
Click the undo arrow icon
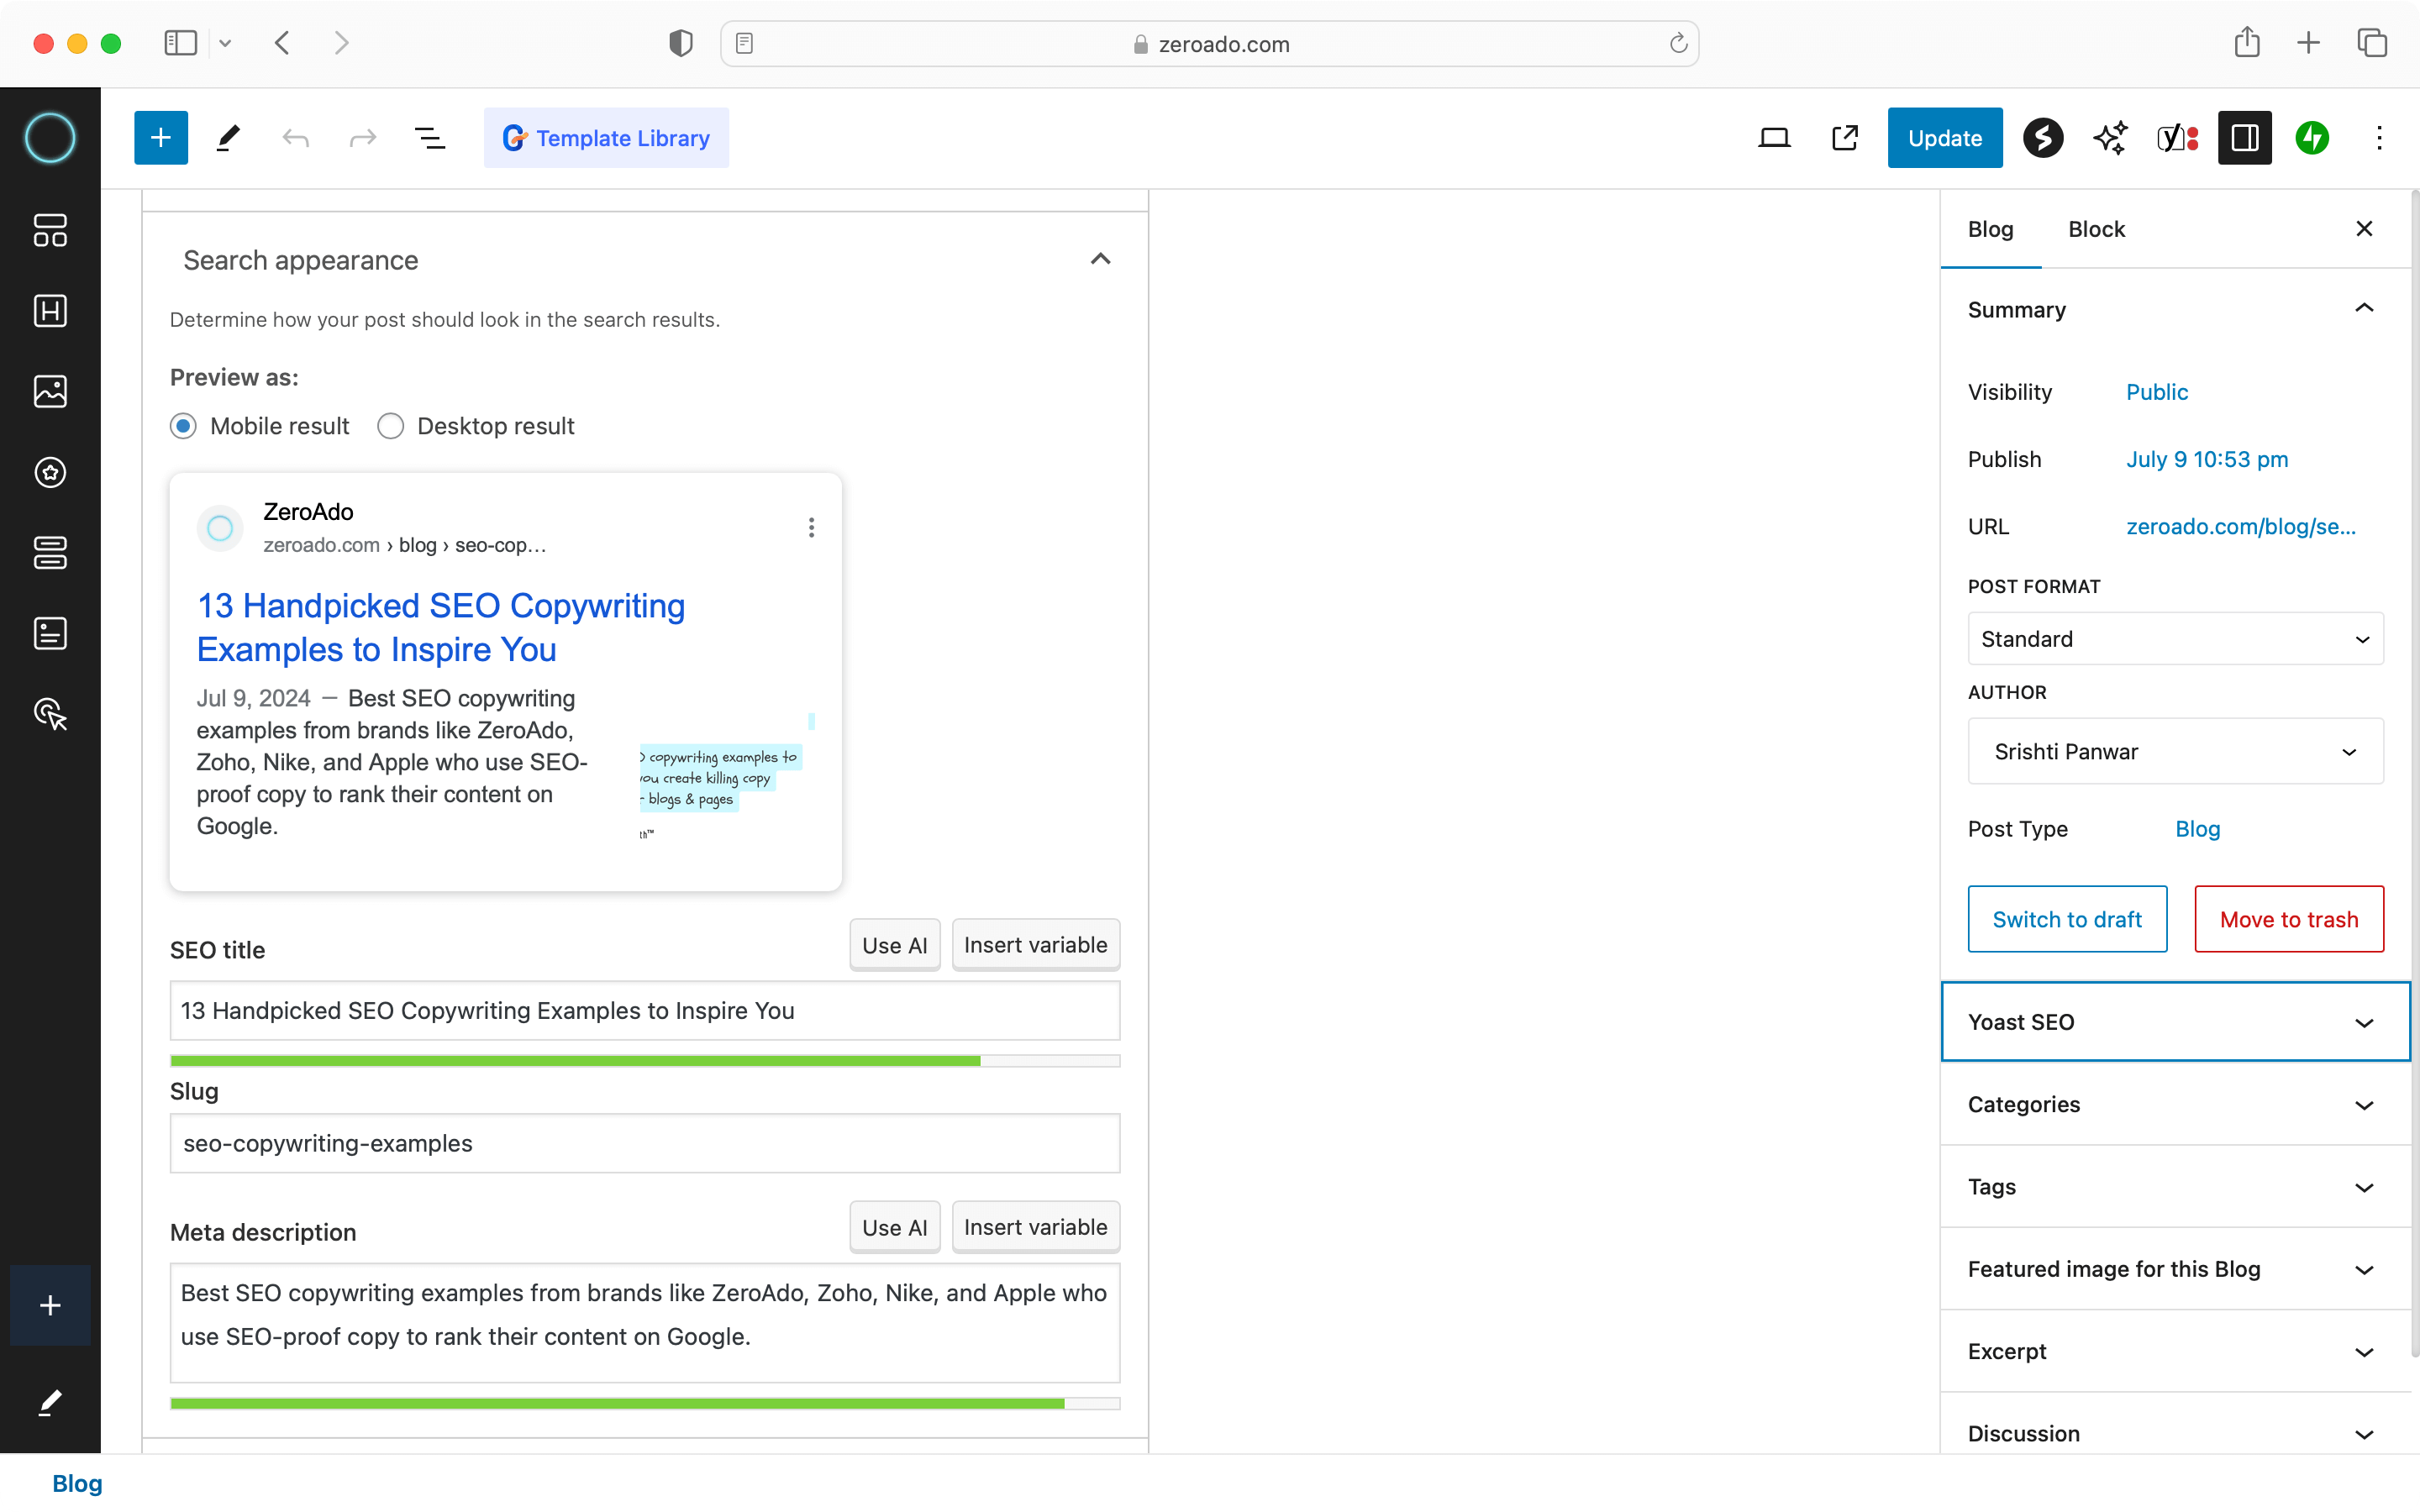296,138
